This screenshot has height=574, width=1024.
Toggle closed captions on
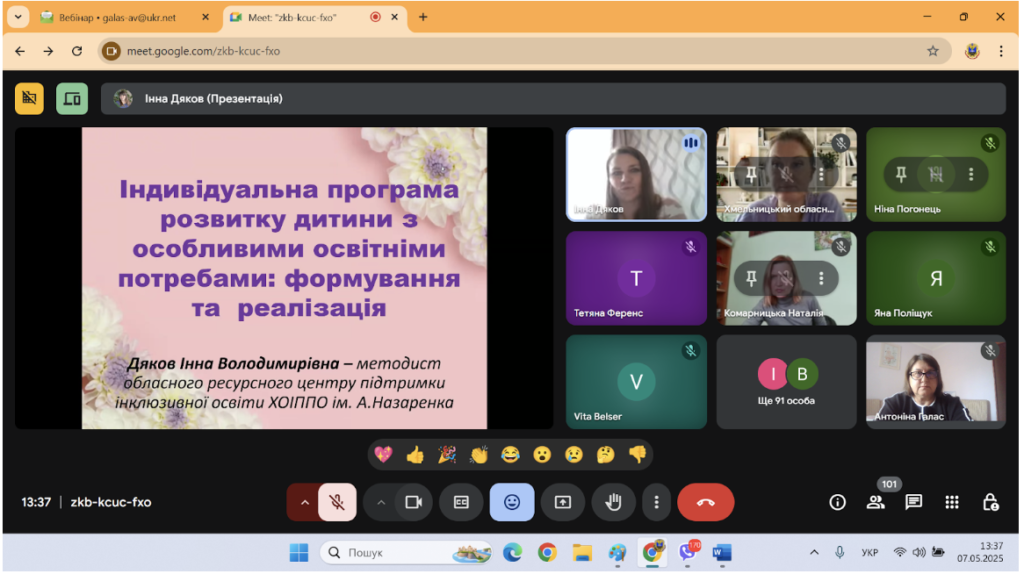[x=462, y=503]
